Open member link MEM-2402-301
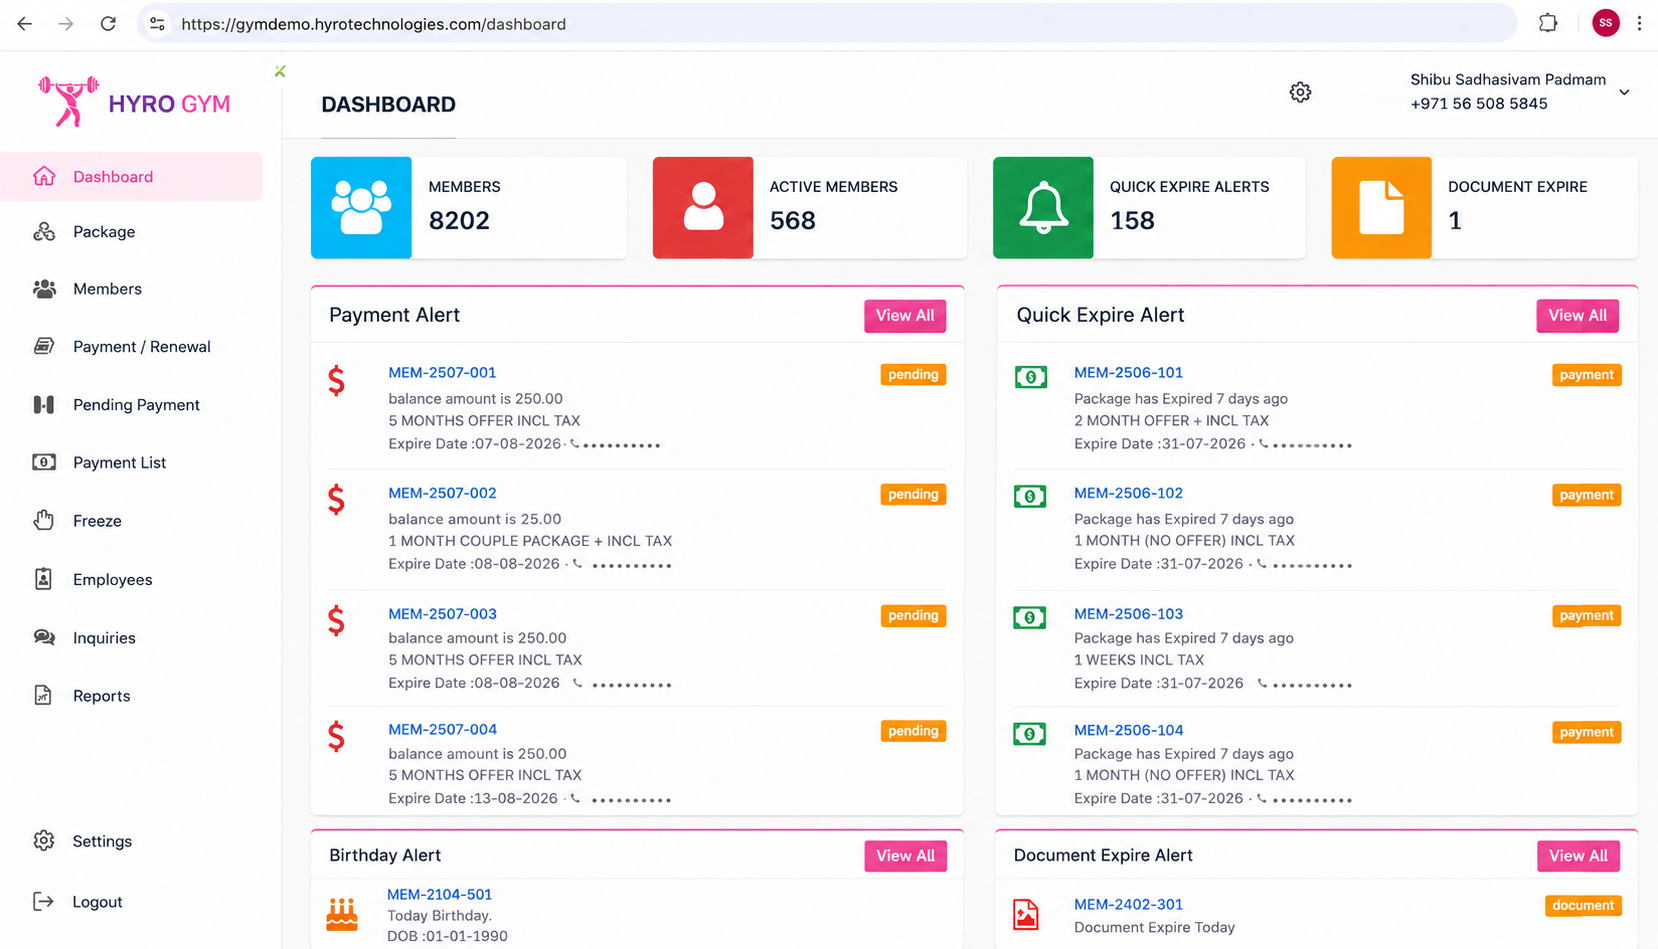The width and height of the screenshot is (1658, 949). 1128,904
